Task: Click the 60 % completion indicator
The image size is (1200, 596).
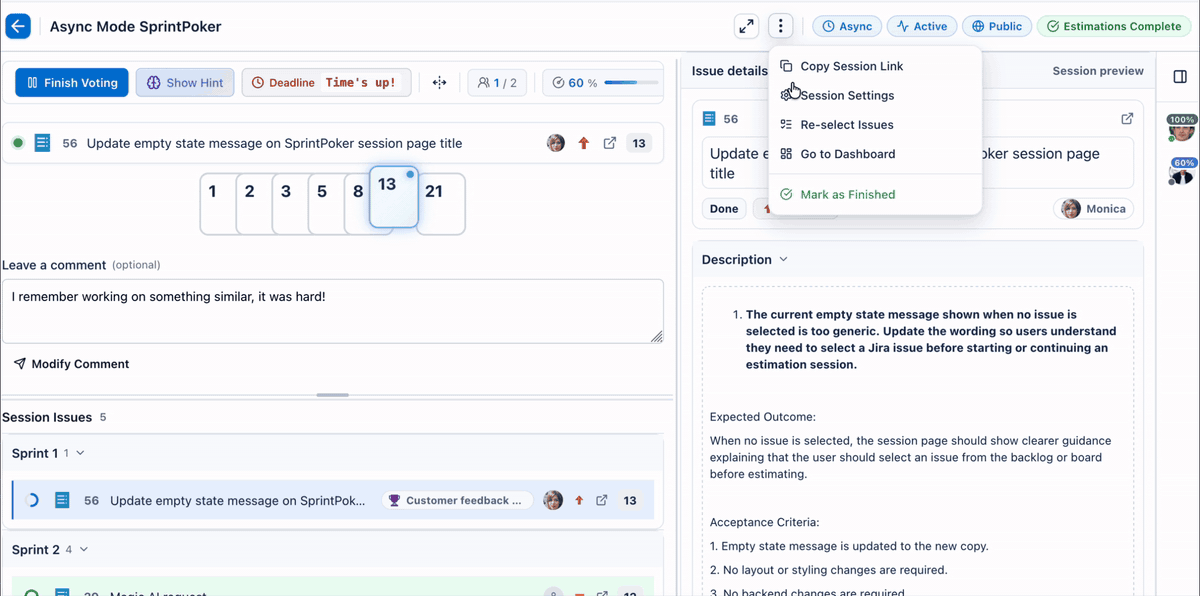Action: click(575, 83)
